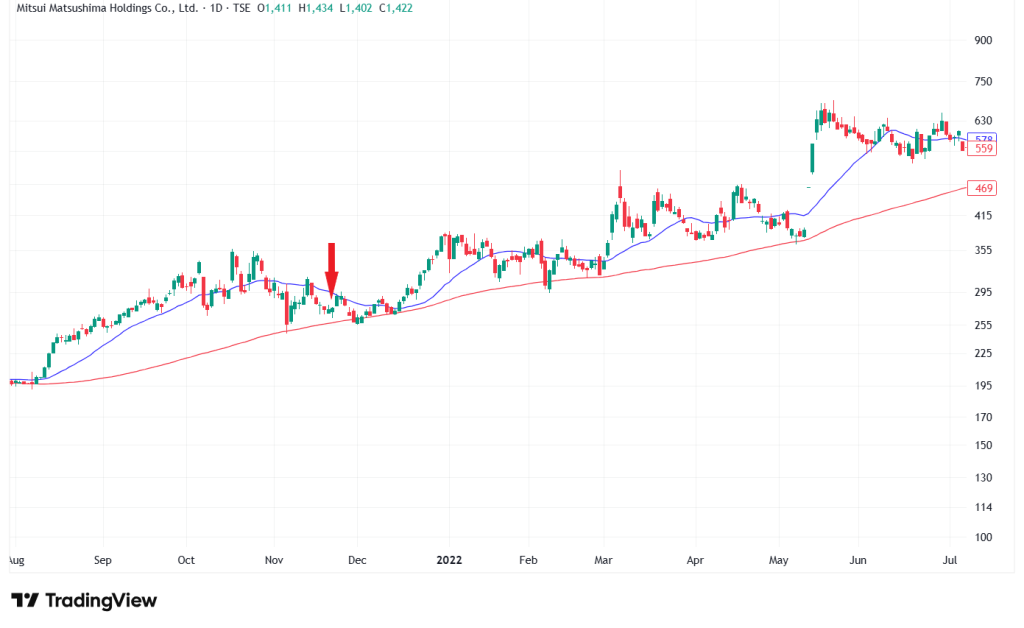The image size is (1024, 628).
Task: Click the Mar date axis label
Action: [x=603, y=560]
